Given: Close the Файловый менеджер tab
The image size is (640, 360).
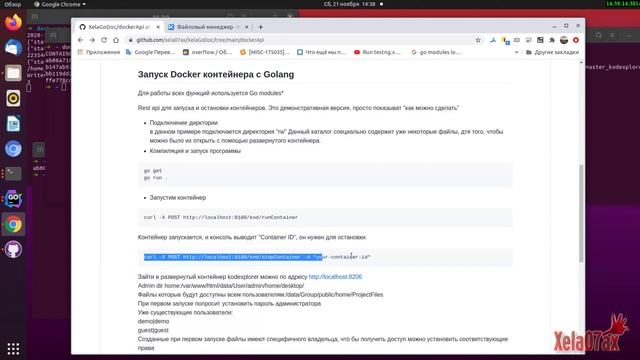Looking at the screenshot, I should pos(247,27).
